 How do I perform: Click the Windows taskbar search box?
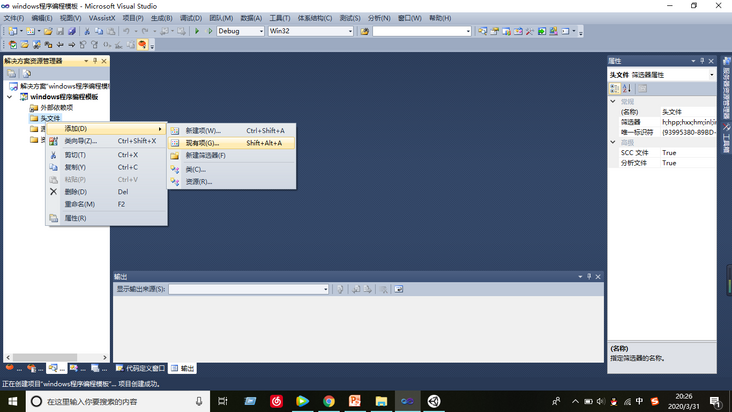click(118, 401)
